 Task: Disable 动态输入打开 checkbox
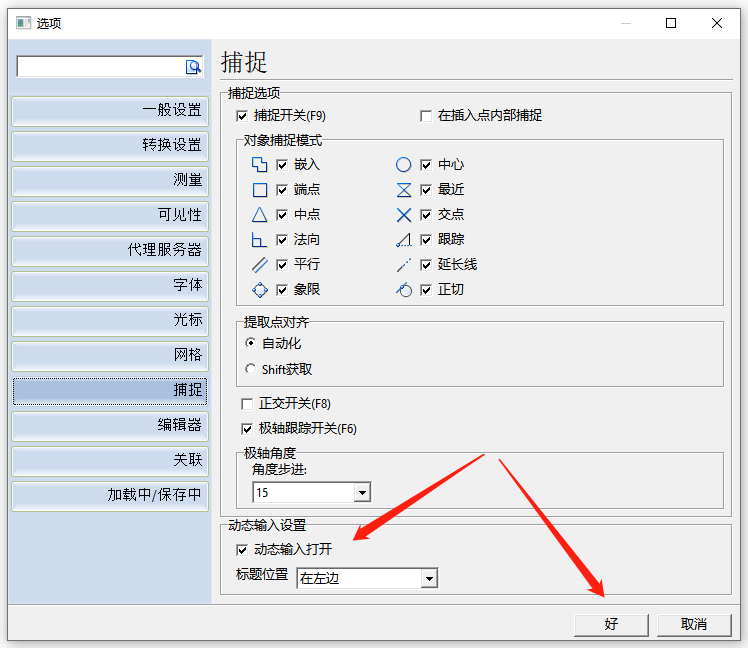click(241, 550)
